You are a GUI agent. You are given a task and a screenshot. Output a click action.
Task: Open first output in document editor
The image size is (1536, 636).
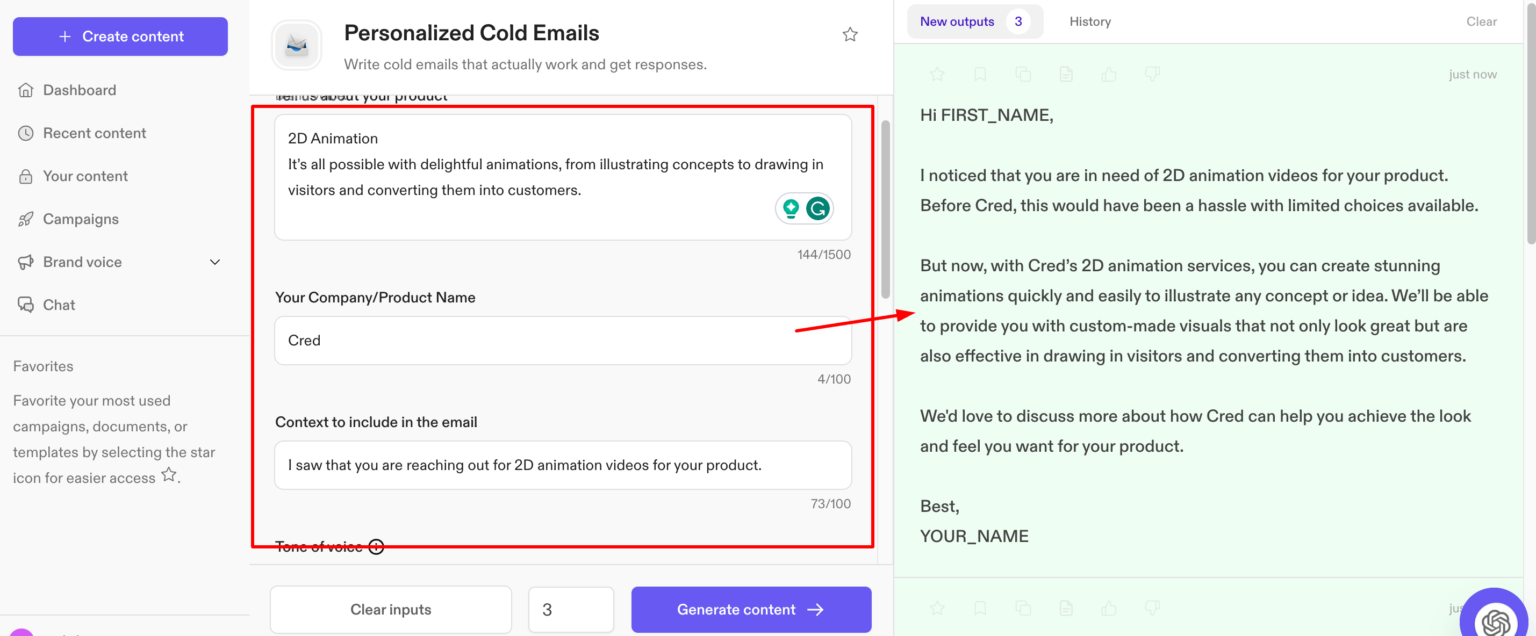click(x=1066, y=74)
